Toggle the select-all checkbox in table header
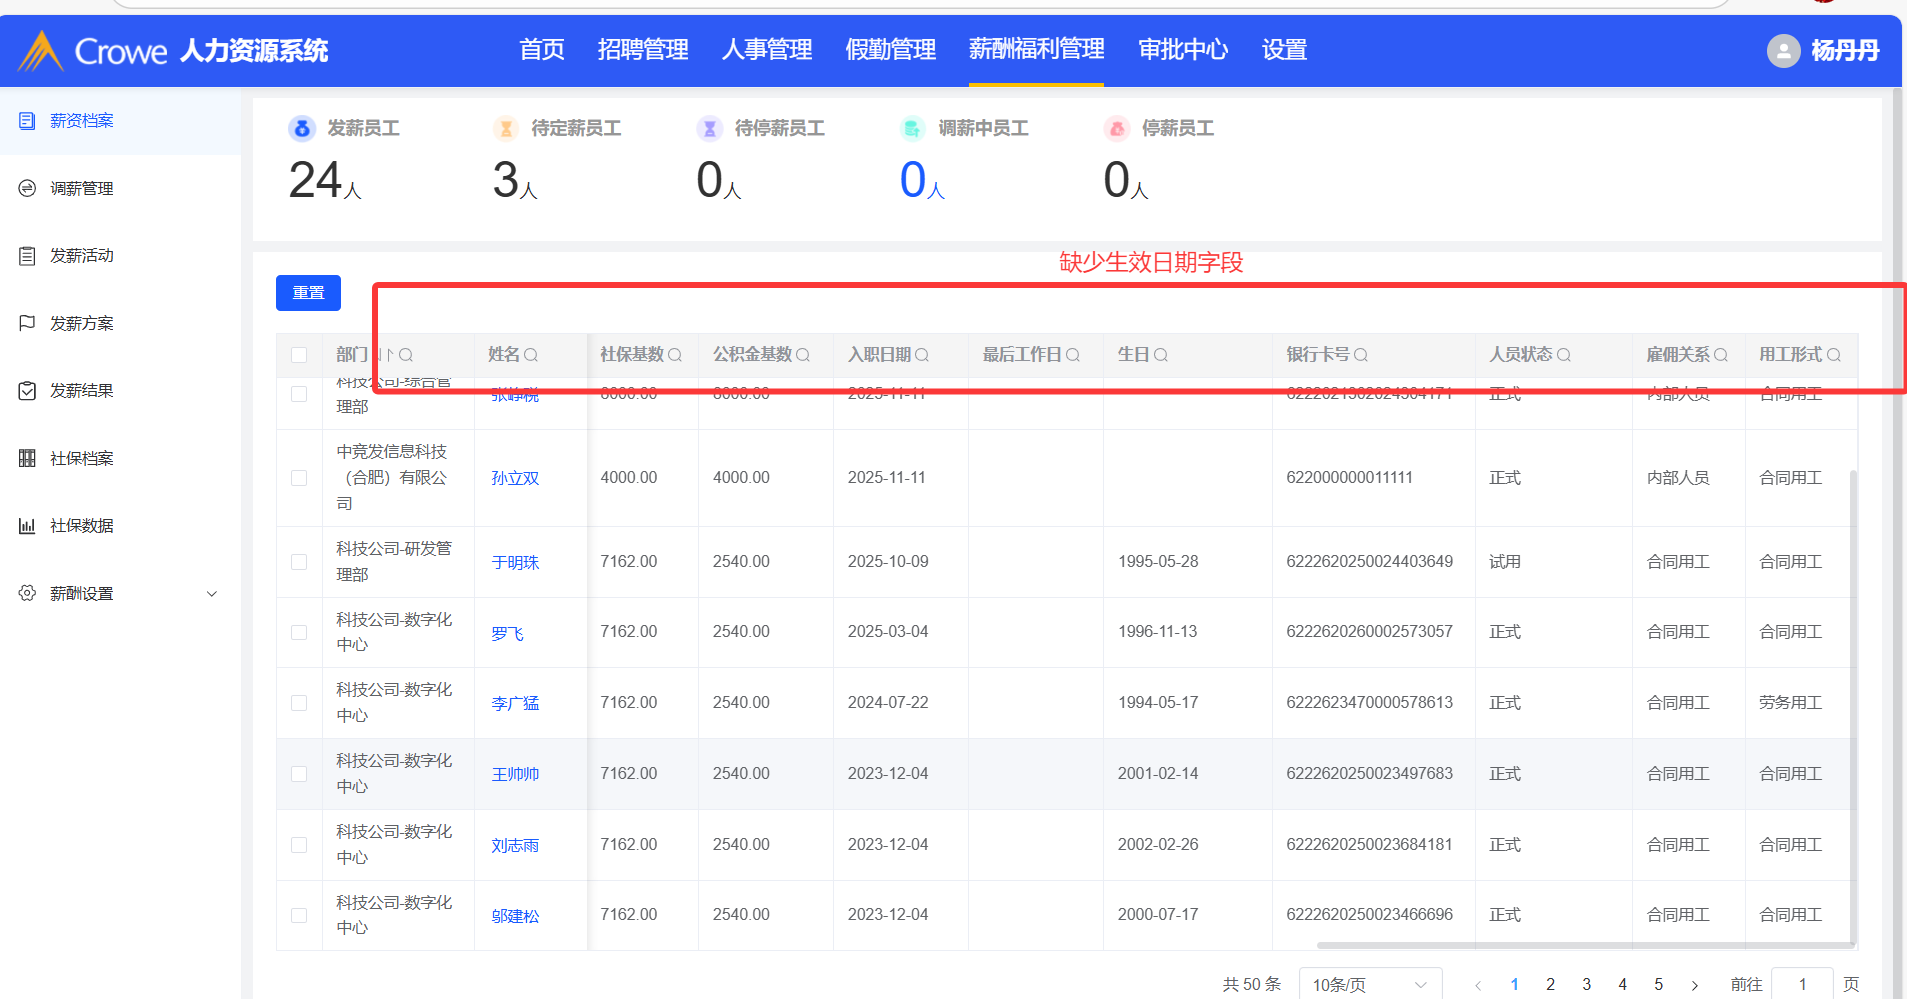 (299, 355)
